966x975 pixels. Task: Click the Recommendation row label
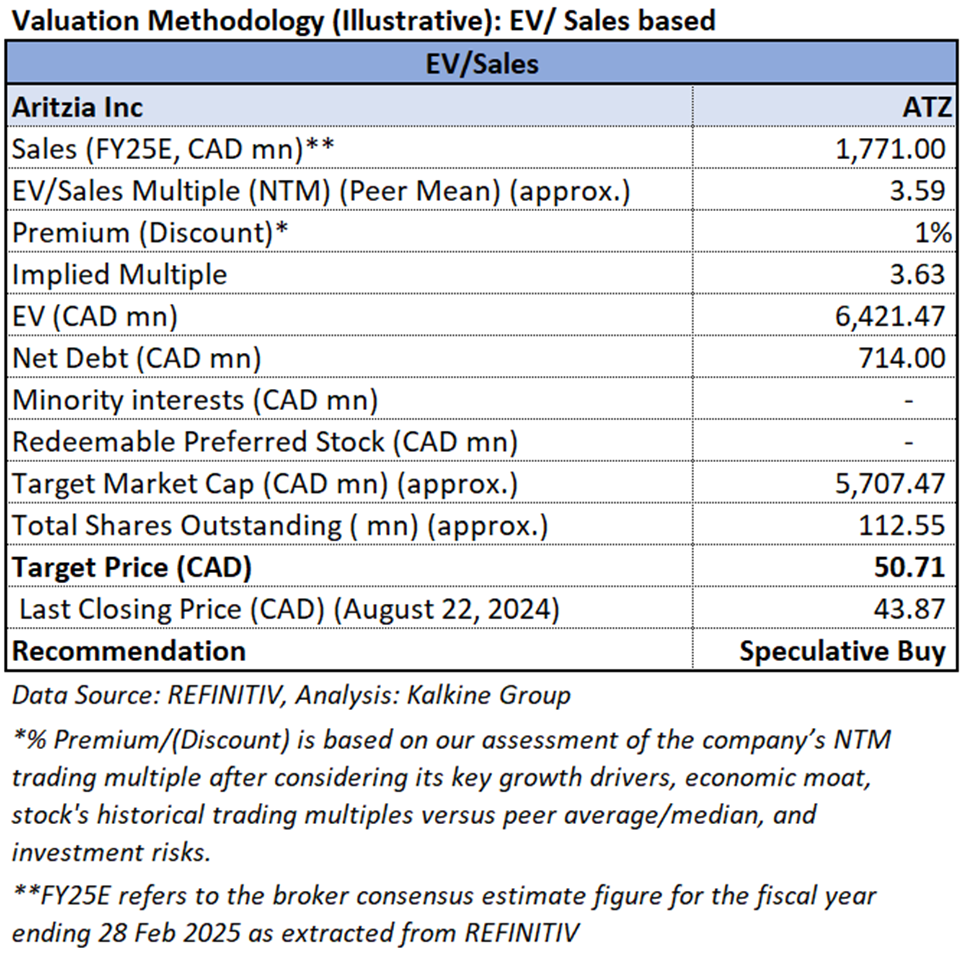[x=128, y=651]
